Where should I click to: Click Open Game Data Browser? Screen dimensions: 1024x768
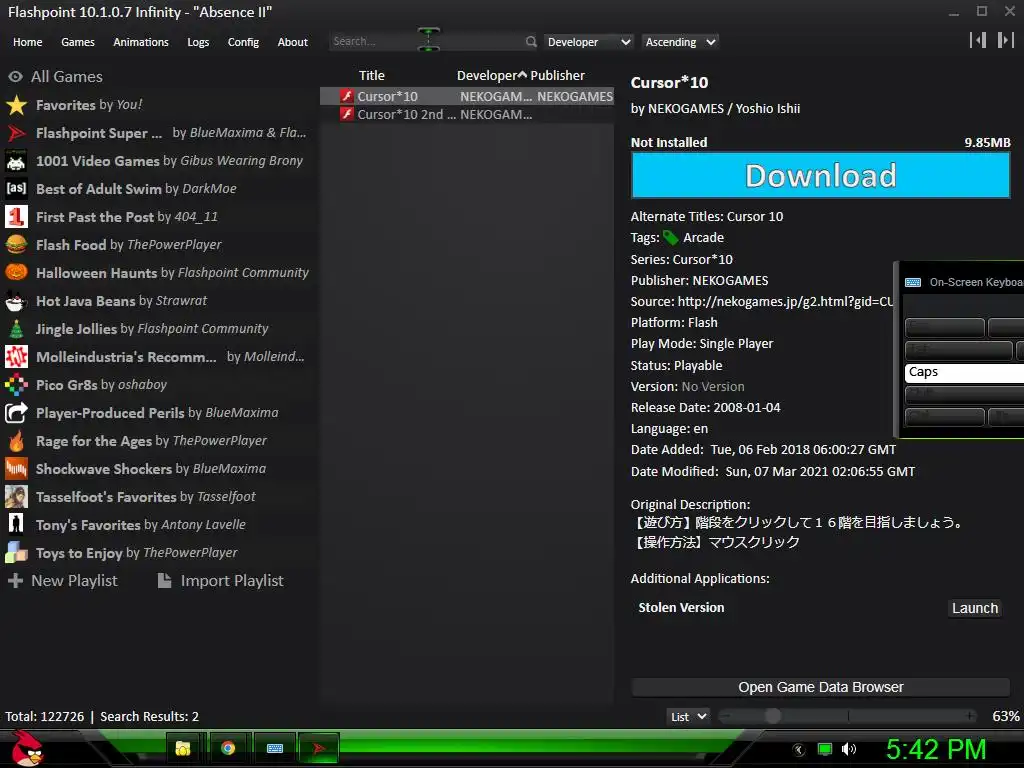(x=820, y=687)
